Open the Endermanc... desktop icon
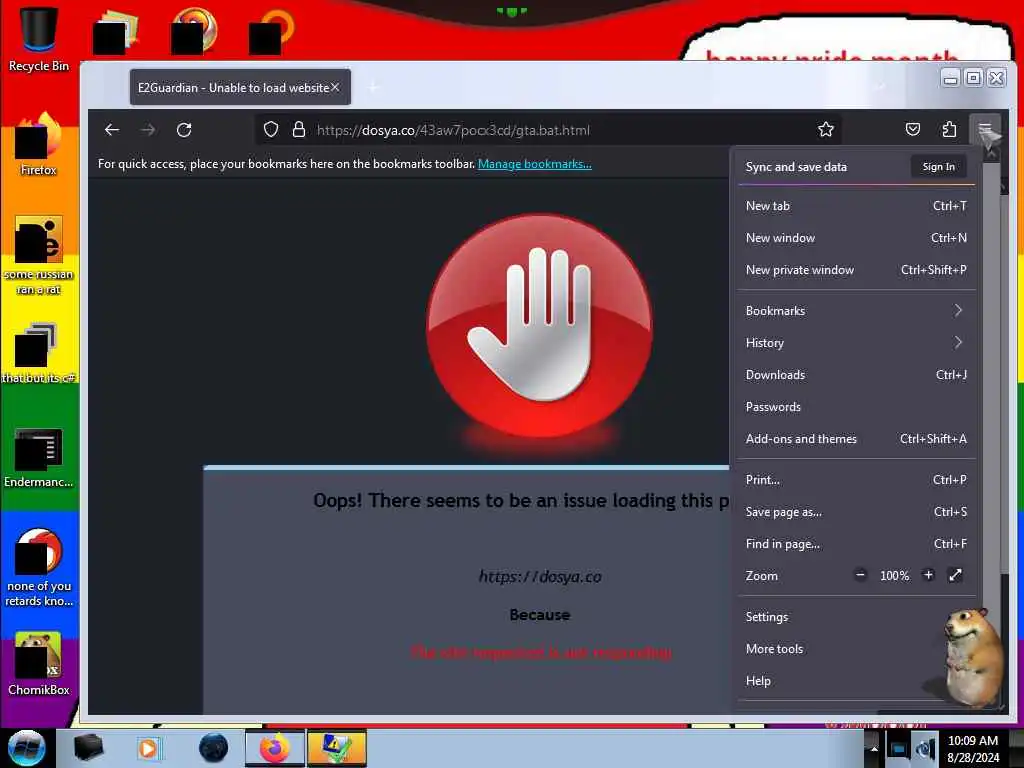Image resolution: width=1024 pixels, height=768 pixels. tap(39, 457)
